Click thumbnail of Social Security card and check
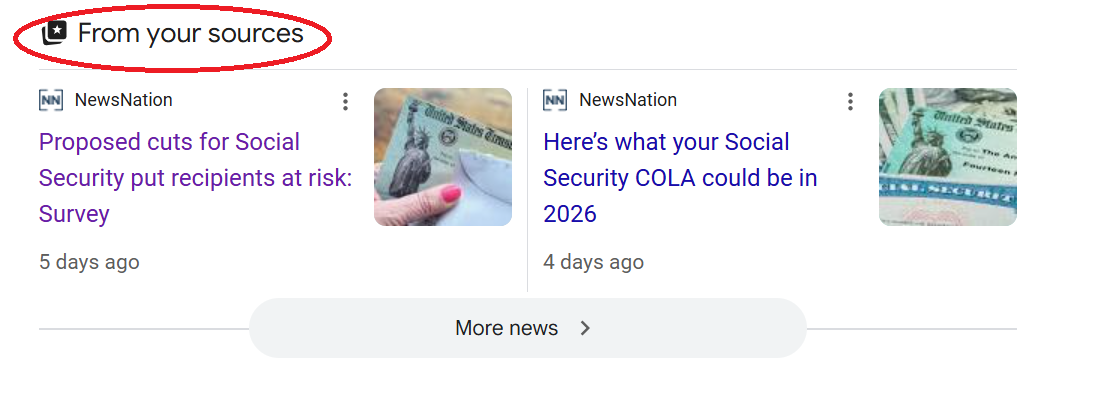 (947, 157)
